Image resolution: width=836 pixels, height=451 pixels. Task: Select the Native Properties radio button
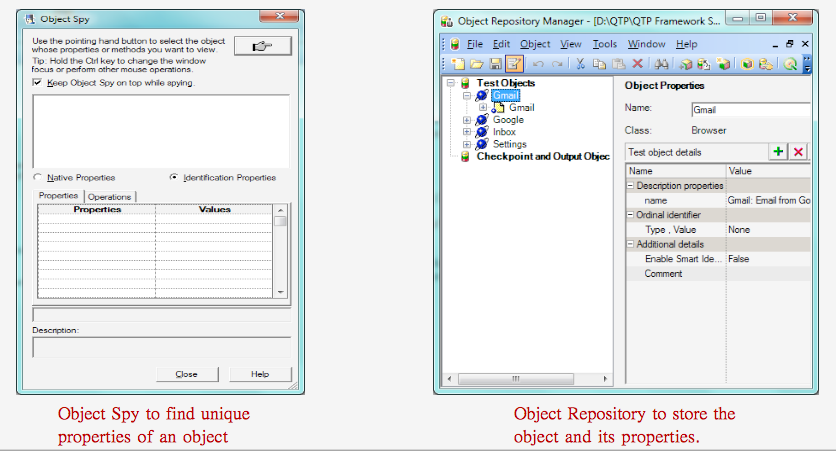pyautogui.click(x=38, y=177)
